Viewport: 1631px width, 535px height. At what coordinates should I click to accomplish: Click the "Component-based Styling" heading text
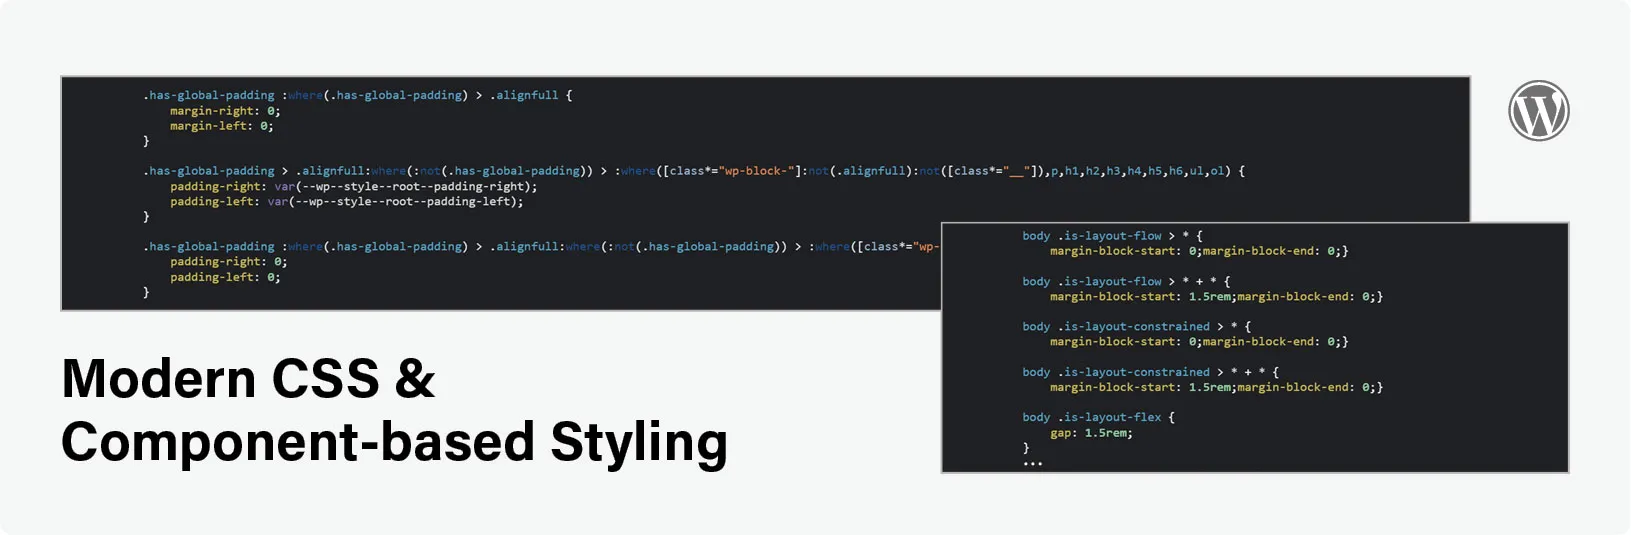[x=394, y=442]
